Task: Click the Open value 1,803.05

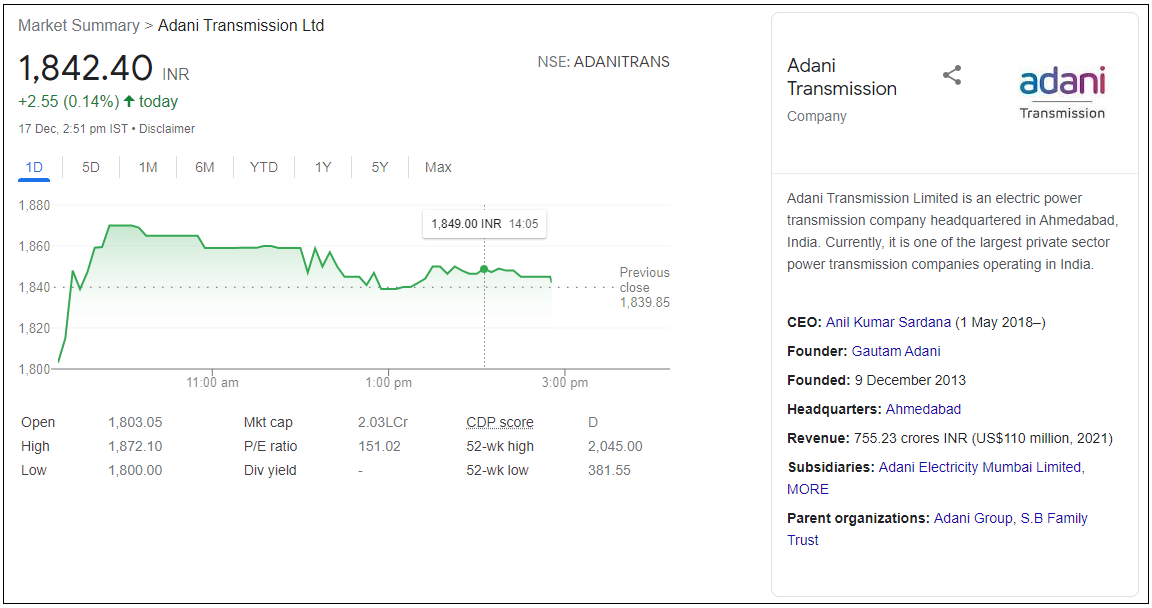Action: (x=135, y=422)
